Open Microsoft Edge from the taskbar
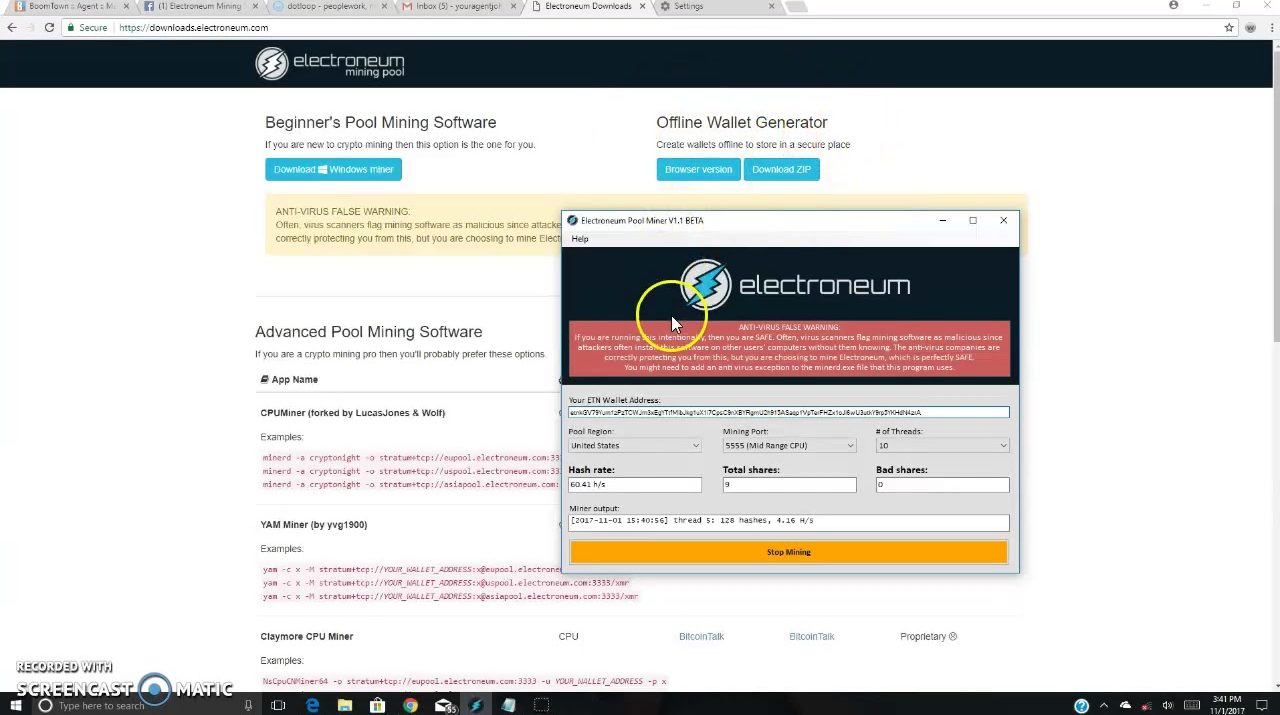Image resolution: width=1280 pixels, height=715 pixels. pyautogui.click(x=312, y=706)
